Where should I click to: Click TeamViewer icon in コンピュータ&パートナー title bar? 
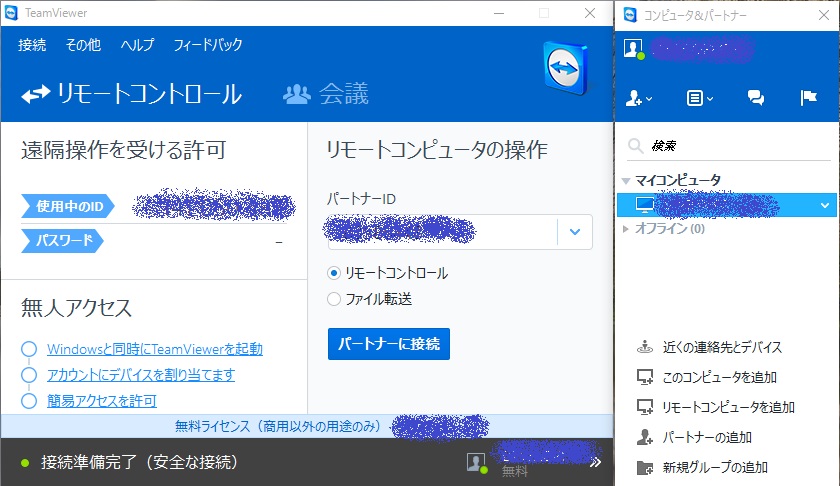tap(630, 15)
